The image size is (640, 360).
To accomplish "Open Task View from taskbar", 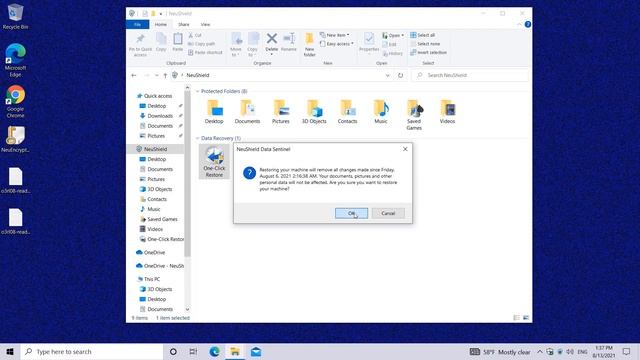I will tap(193, 351).
